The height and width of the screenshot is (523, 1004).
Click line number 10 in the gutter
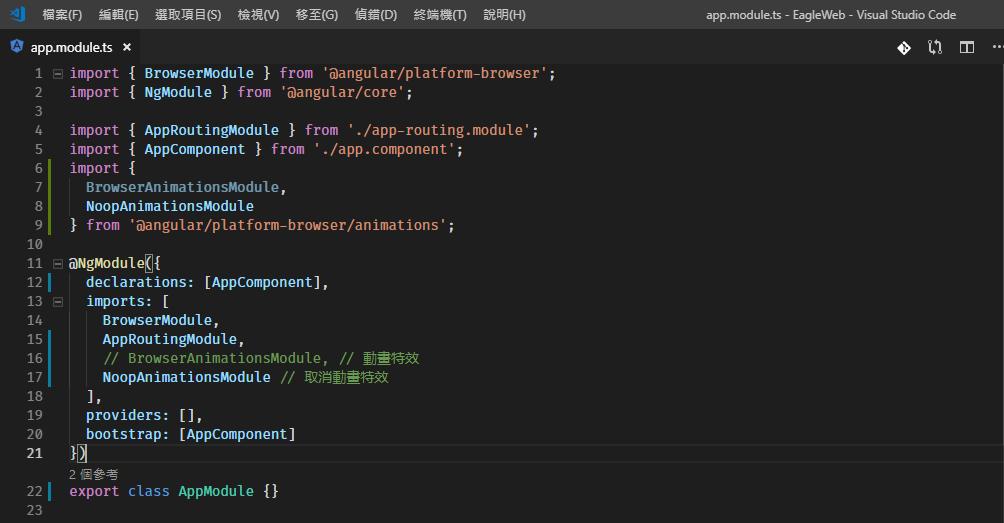click(x=34, y=245)
